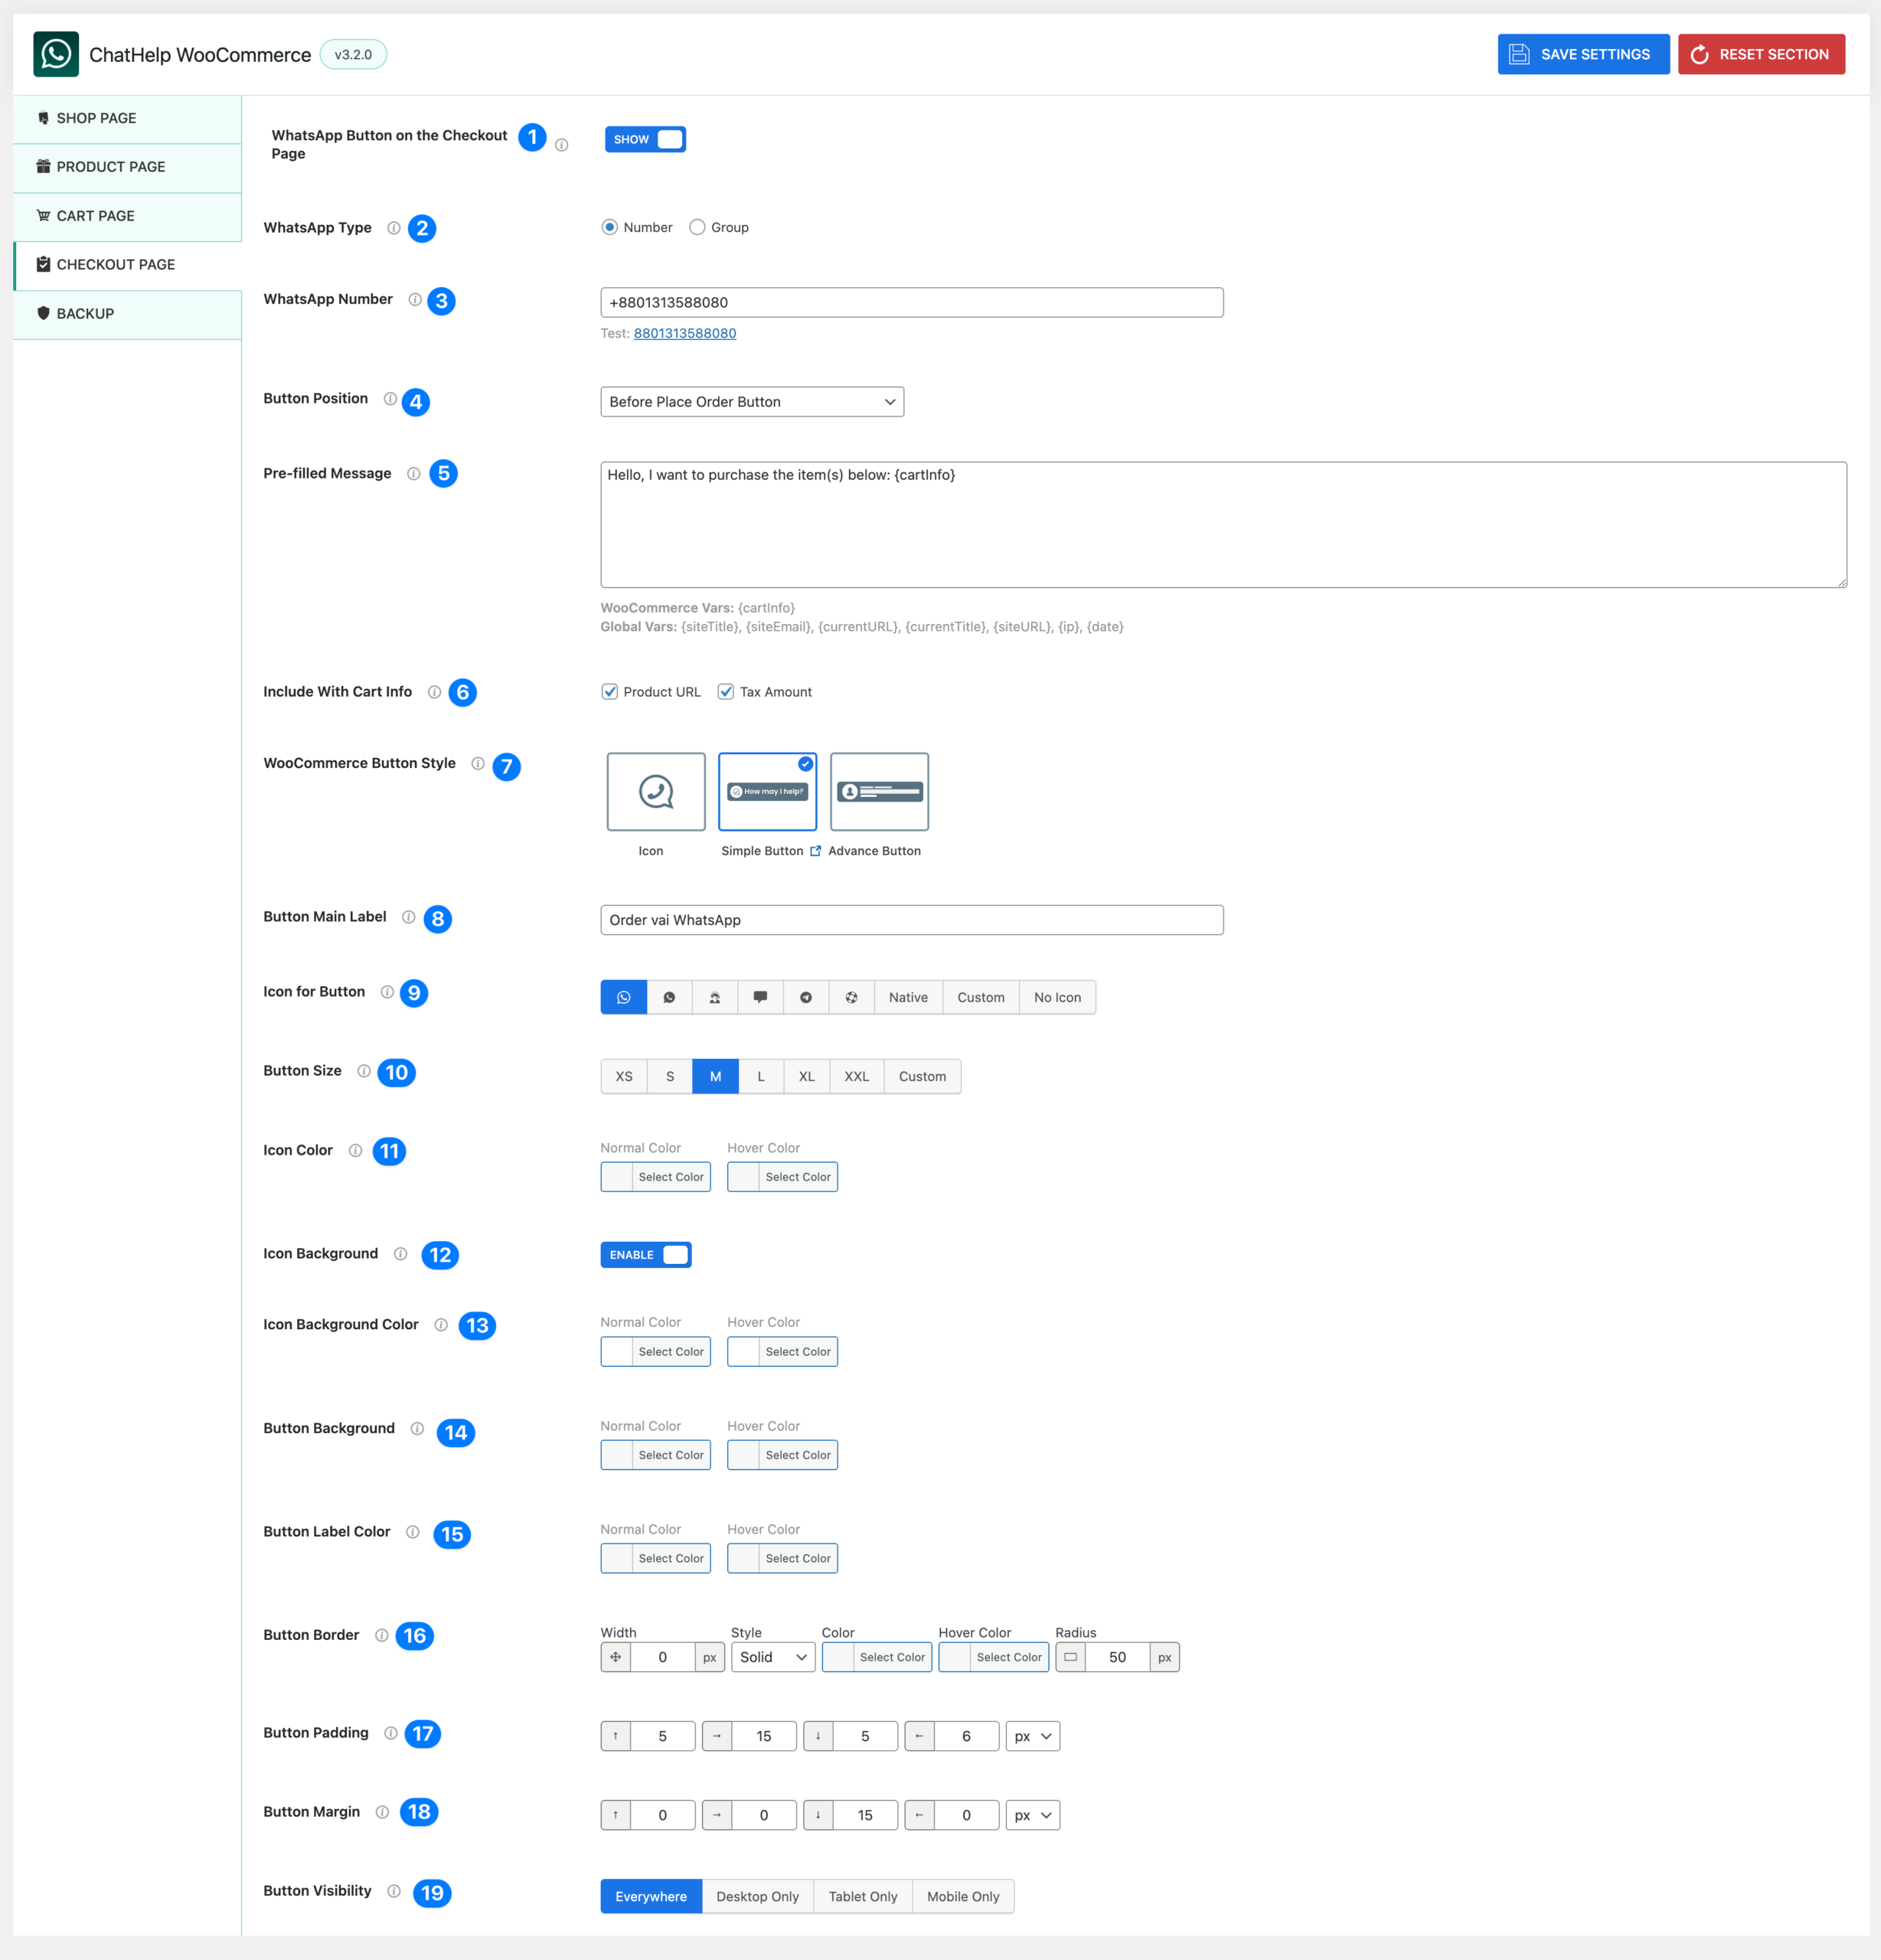
Task: Switch to the Product Page tab
Action: (110, 167)
